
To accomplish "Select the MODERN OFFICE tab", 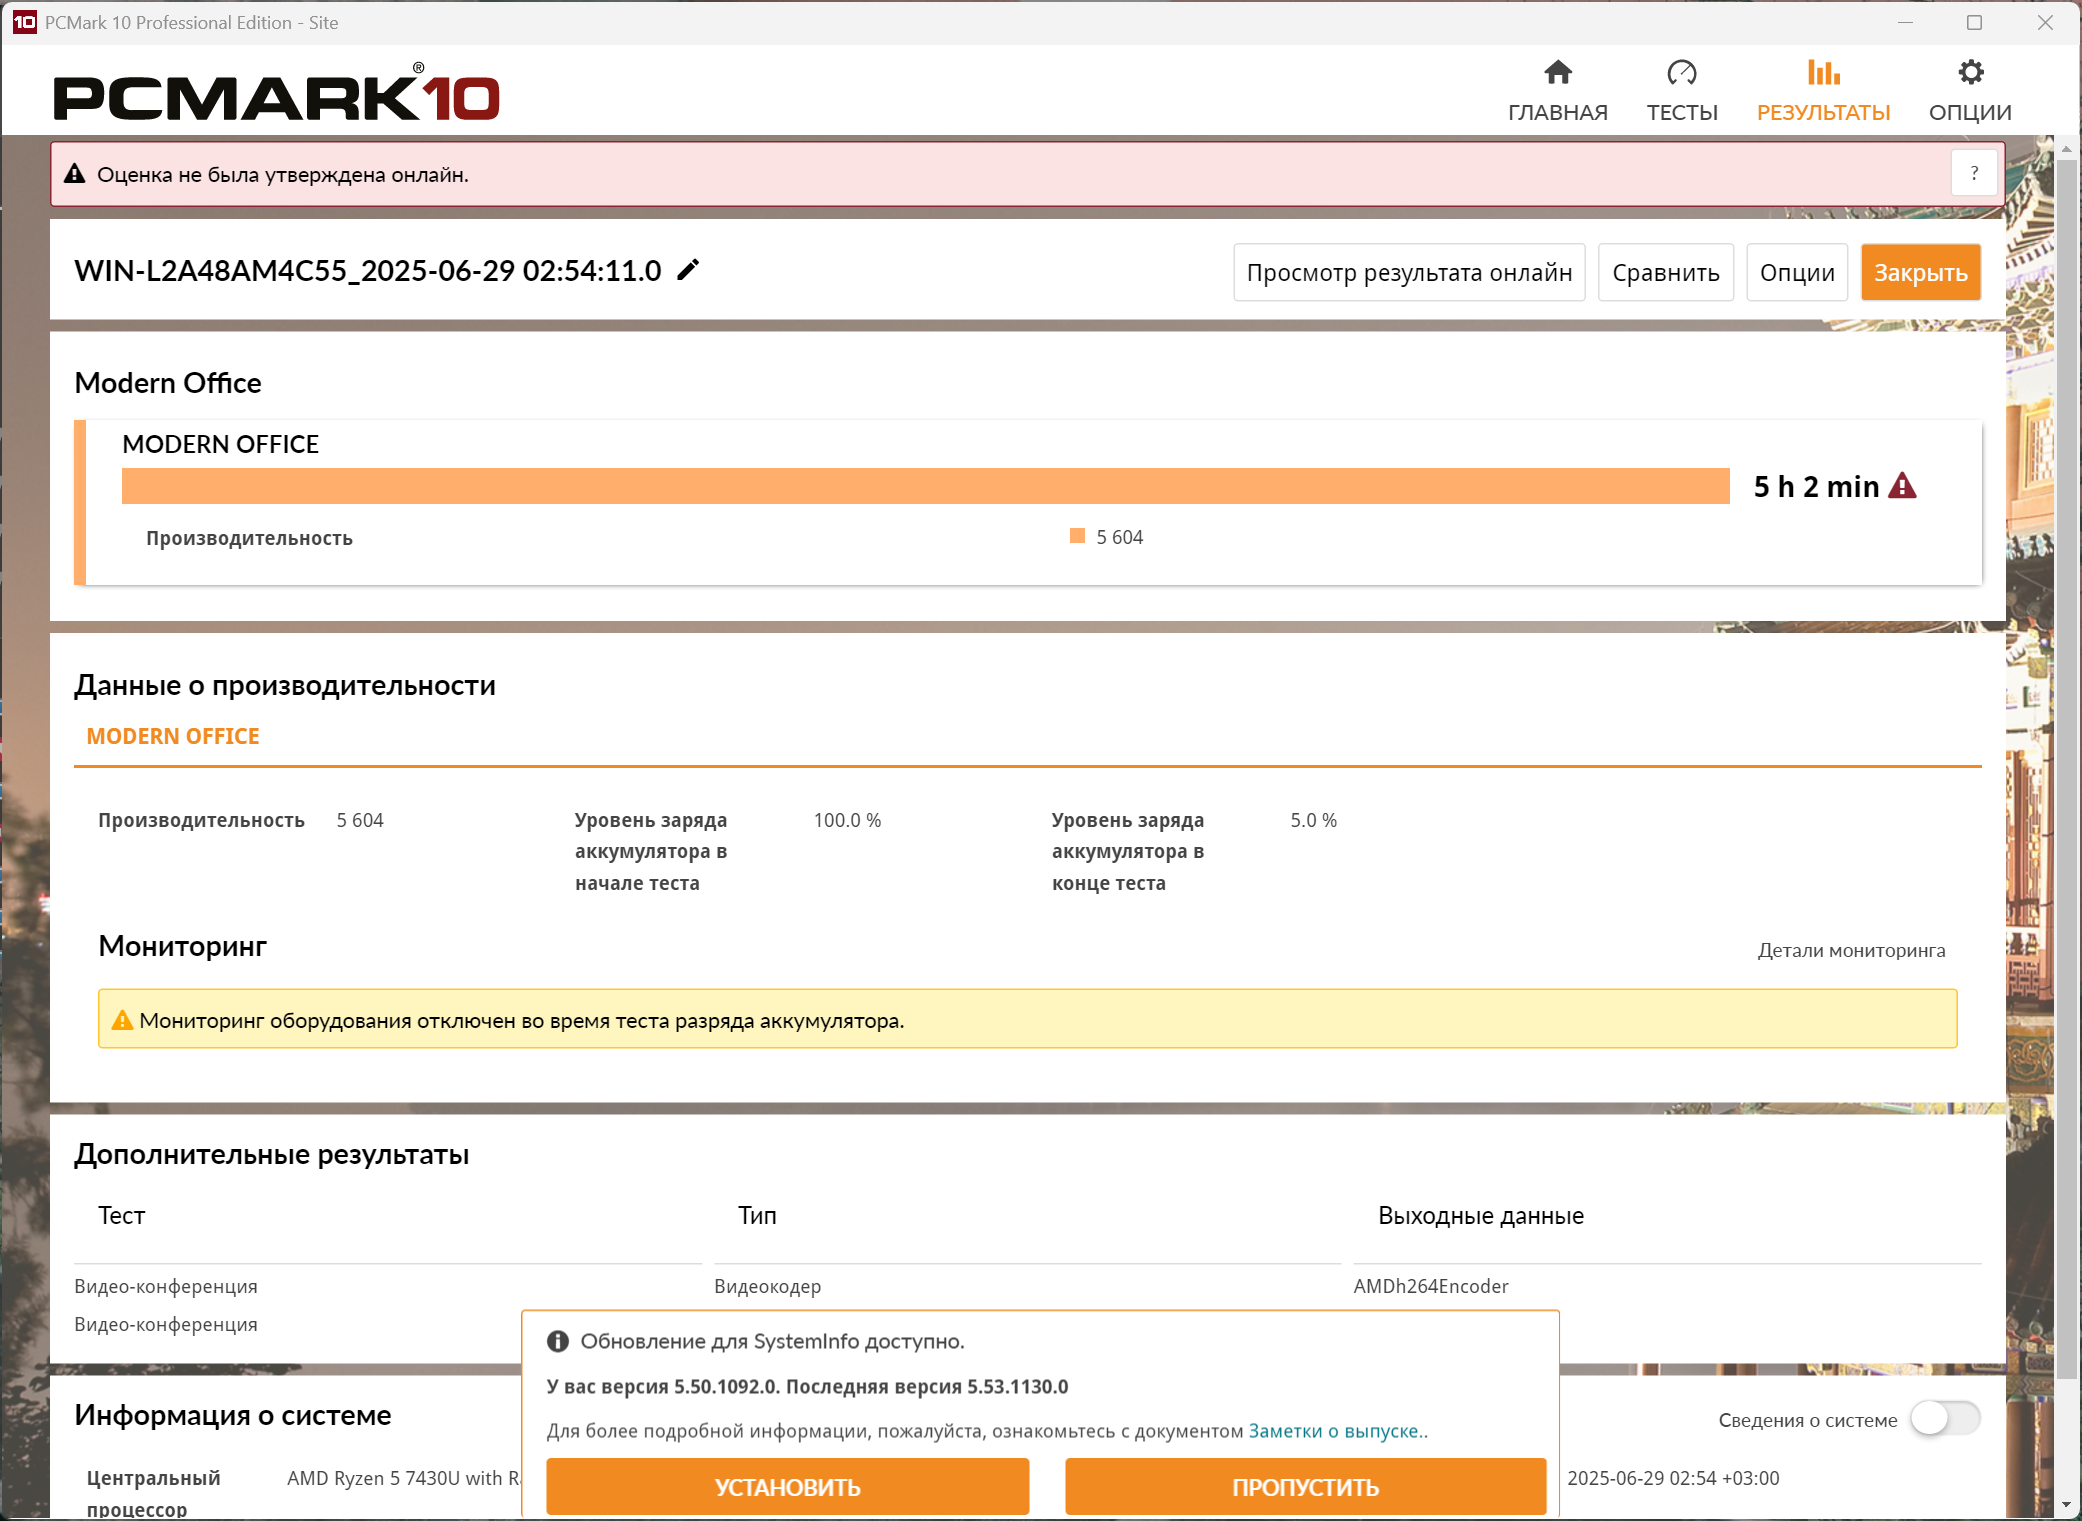I will point(173,736).
